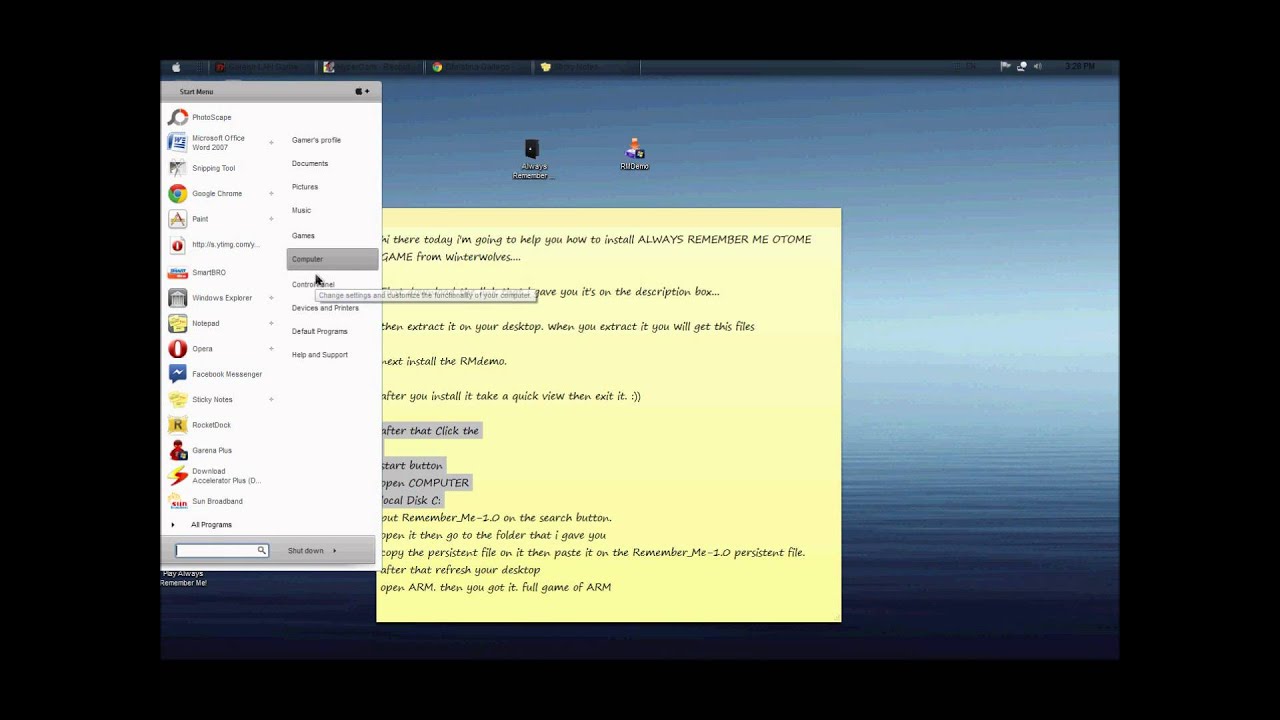Click the Apple logo start button on taskbar

[176, 67]
